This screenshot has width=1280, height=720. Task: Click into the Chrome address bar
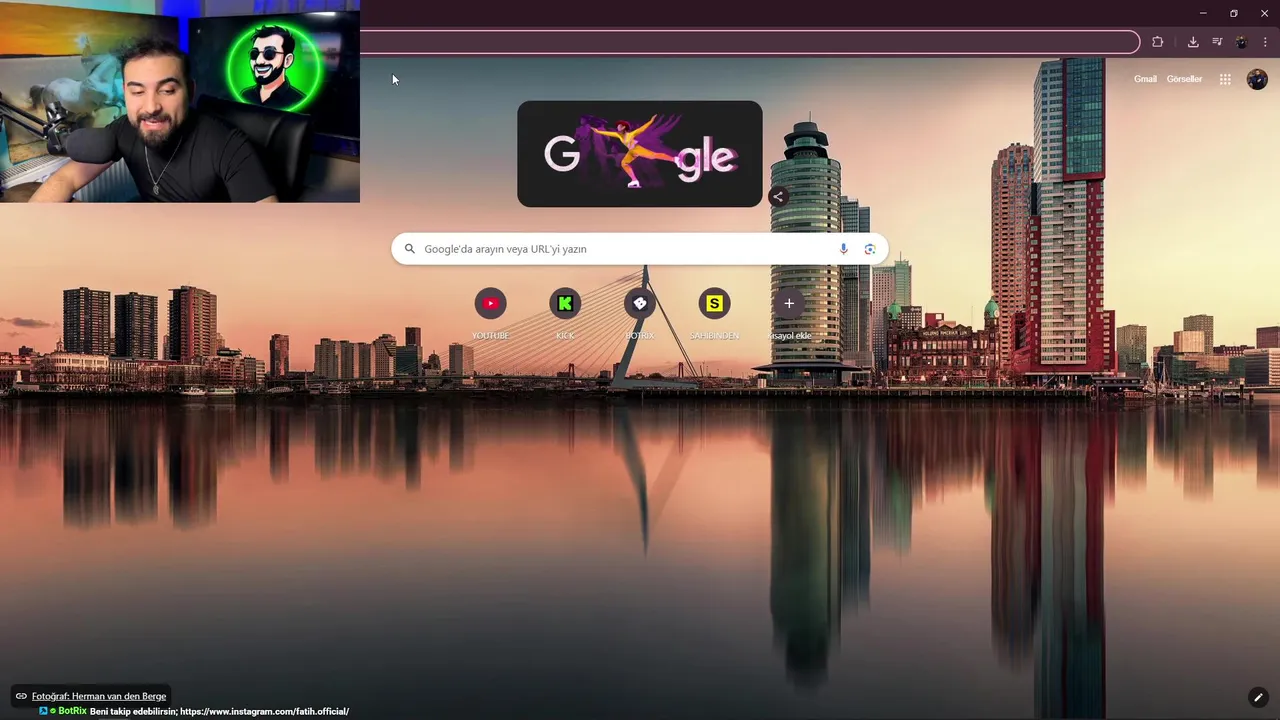(748, 42)
